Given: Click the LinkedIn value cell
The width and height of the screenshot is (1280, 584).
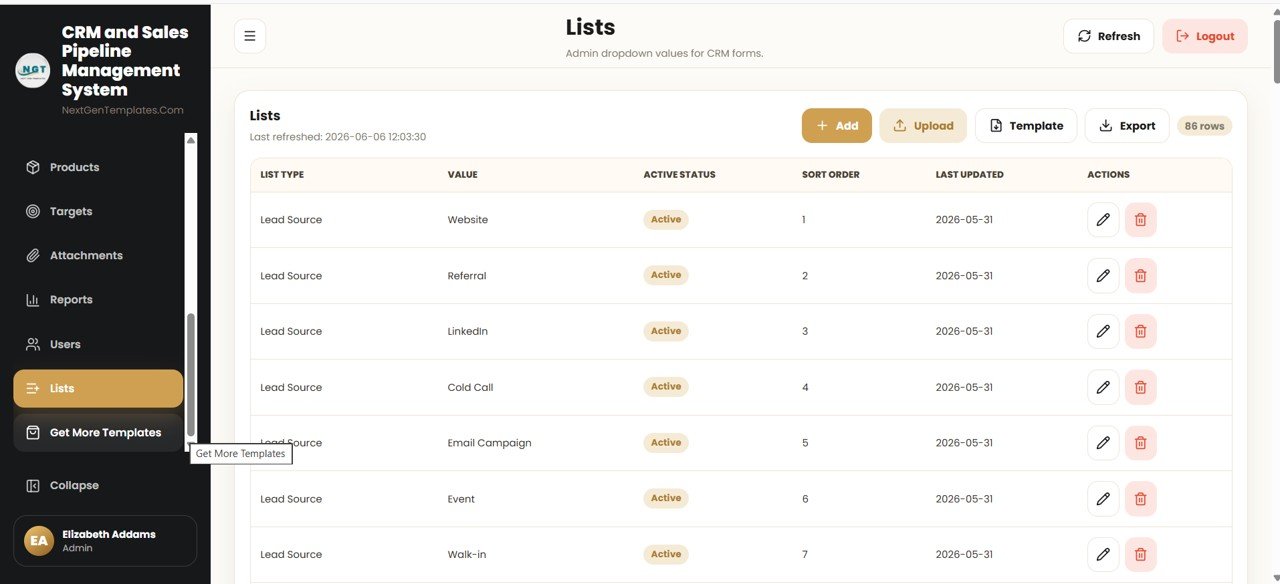Looking at the screenshot, I should point(467,331).
